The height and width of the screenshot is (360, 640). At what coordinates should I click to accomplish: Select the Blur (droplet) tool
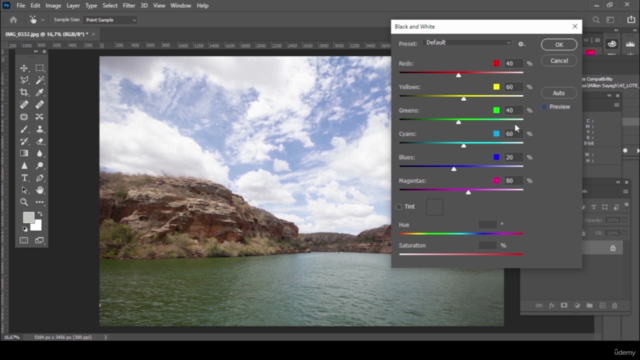(x=40, y=153)
